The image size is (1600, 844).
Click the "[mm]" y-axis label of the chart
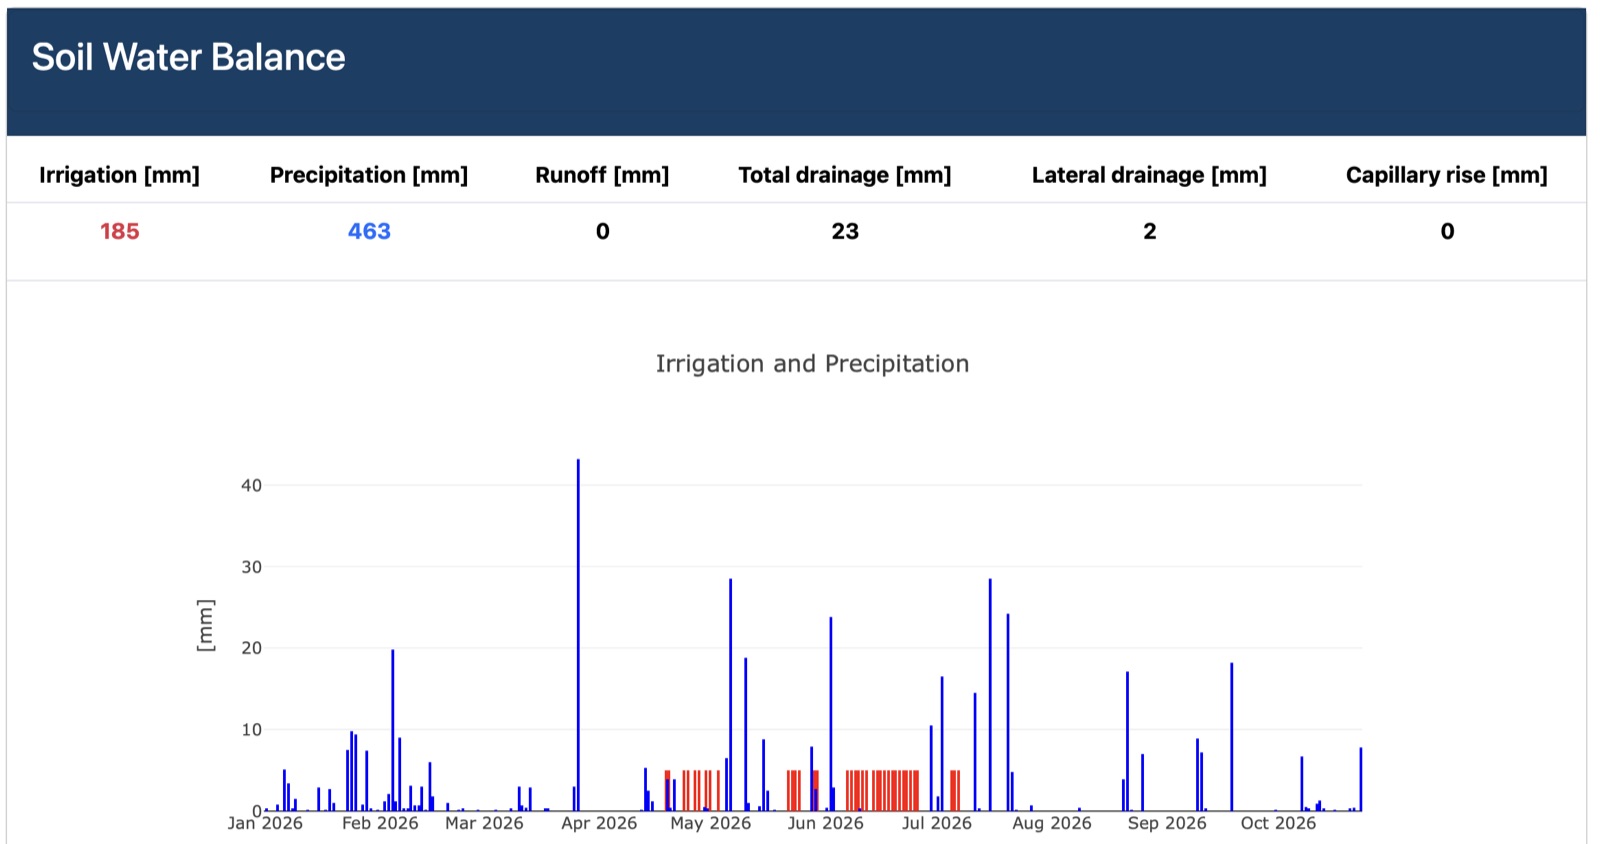[205, 626]
